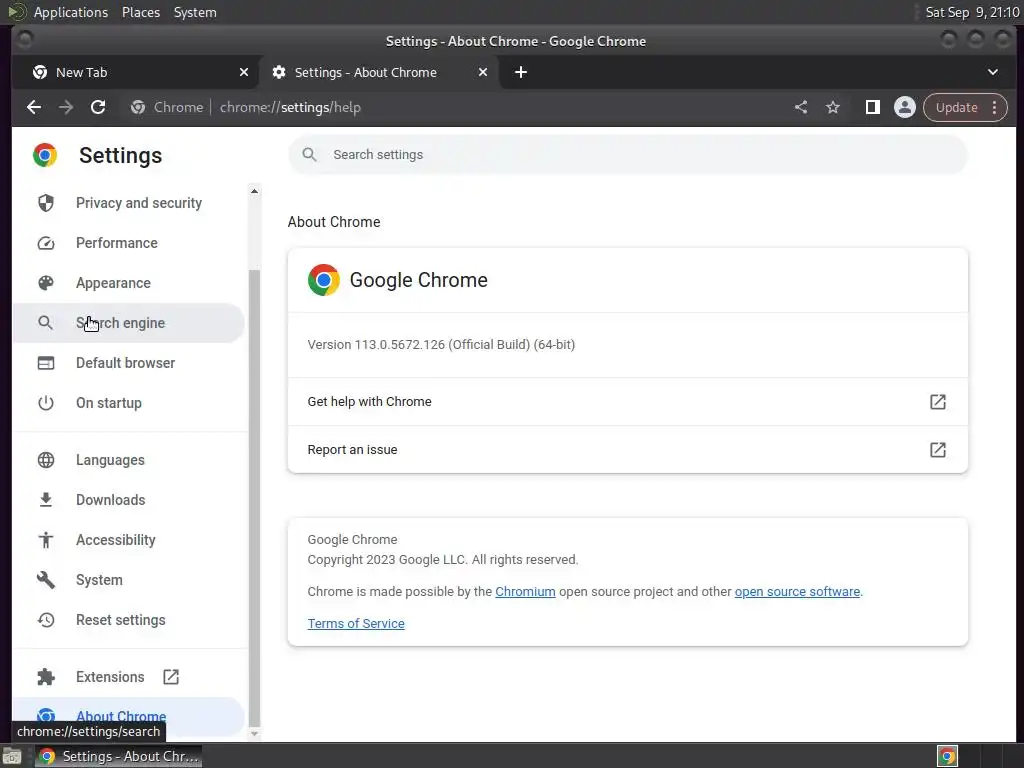Image resolution: width=1024 pixels, height=768 pixels.
Task: Click the sidebar vertical scrollbar thumb
Action: point(254,498)
